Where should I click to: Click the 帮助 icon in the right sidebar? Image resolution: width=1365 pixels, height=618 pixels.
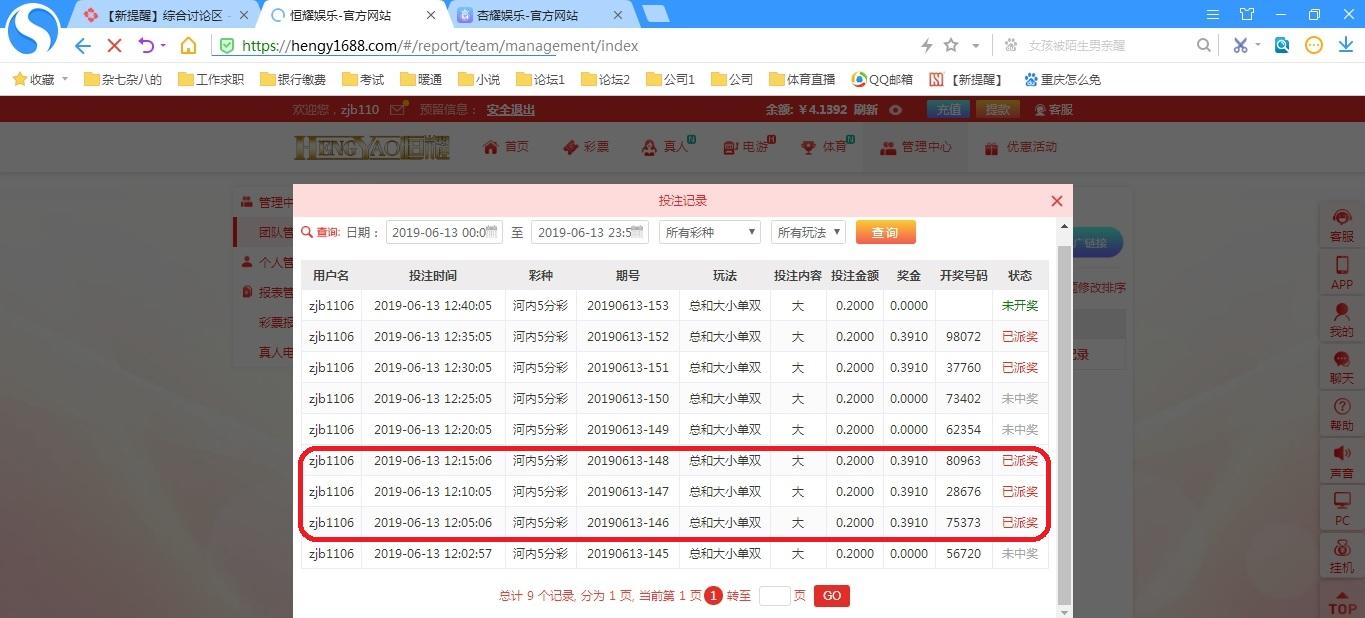(x=1341, y=414)
